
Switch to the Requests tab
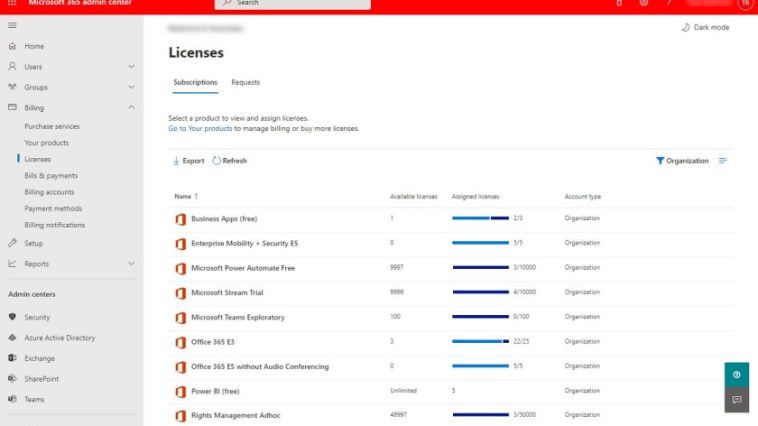click(x=245, y=82)
